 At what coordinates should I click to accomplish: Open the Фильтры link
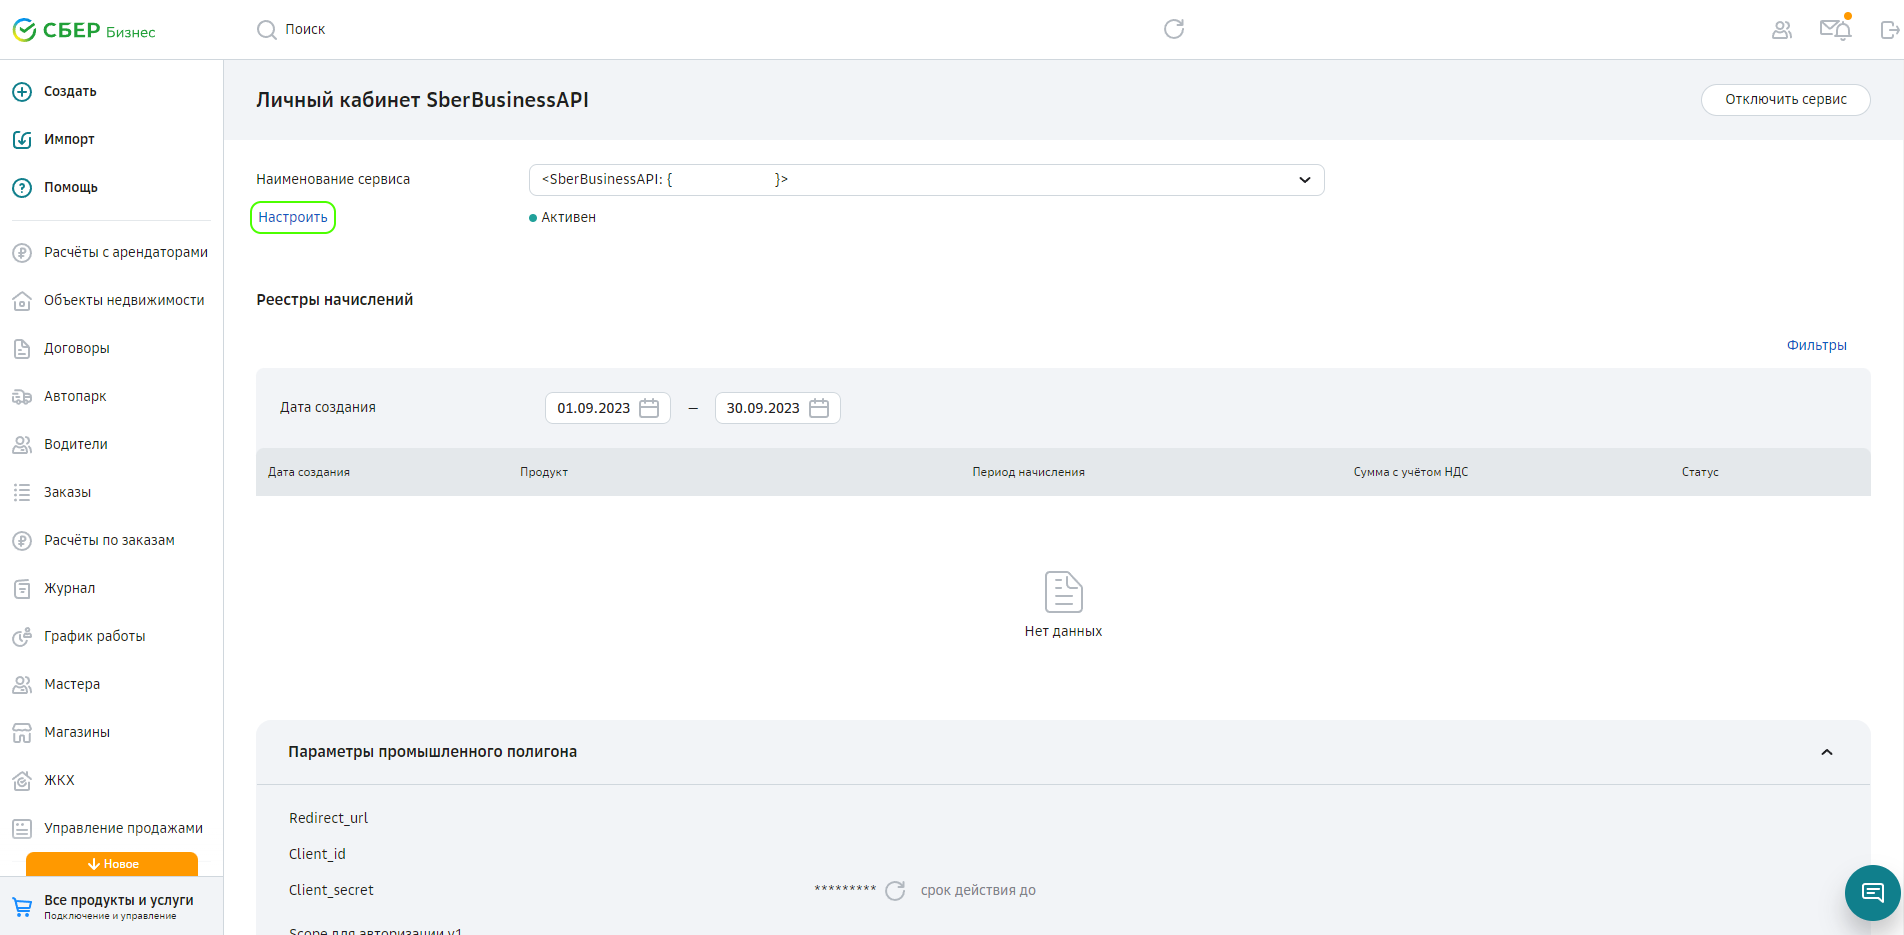tap(1816, 346)
